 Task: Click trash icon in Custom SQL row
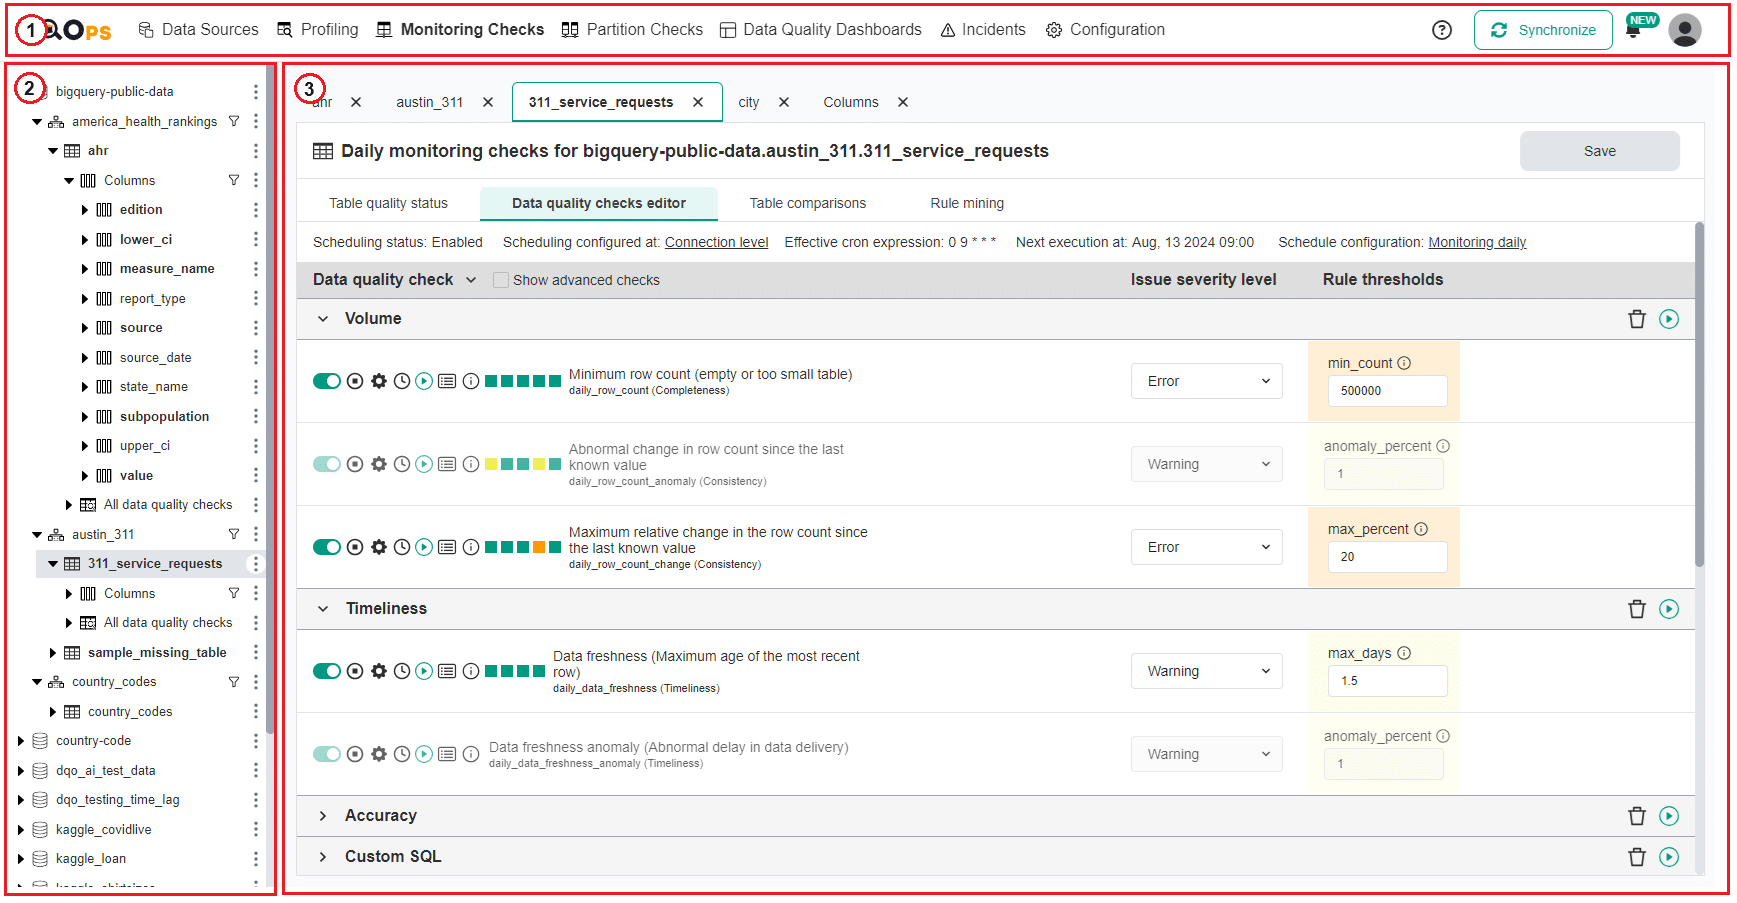1636,857
